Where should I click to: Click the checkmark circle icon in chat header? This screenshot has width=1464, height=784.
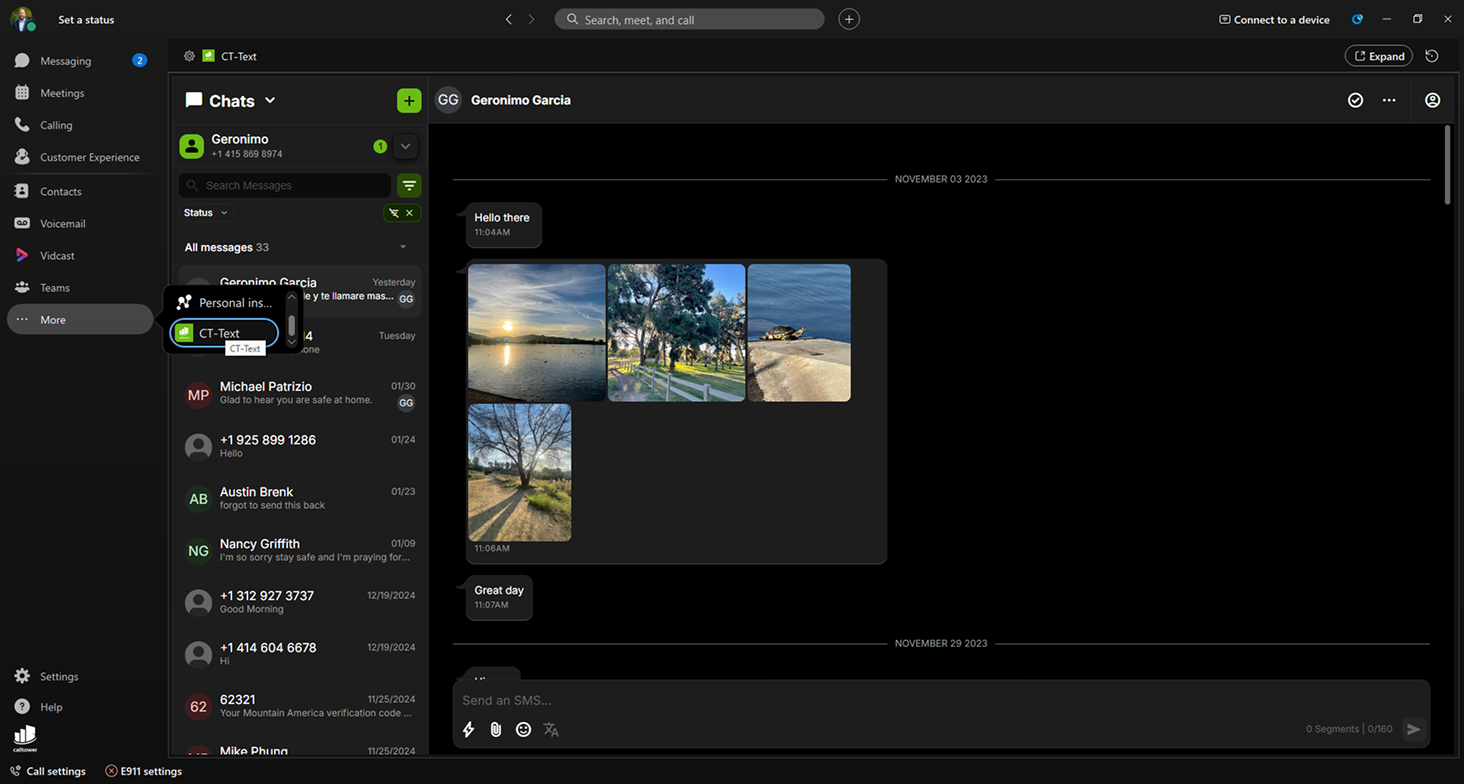point(1355,100)
